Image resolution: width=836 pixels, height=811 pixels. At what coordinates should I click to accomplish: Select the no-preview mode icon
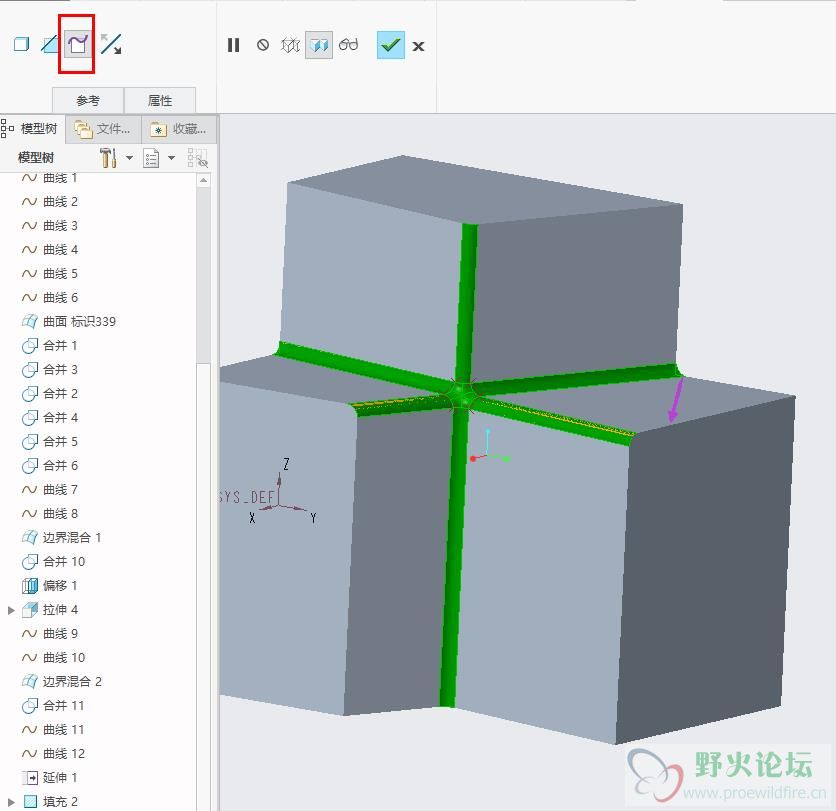click(x=263, y=45)
